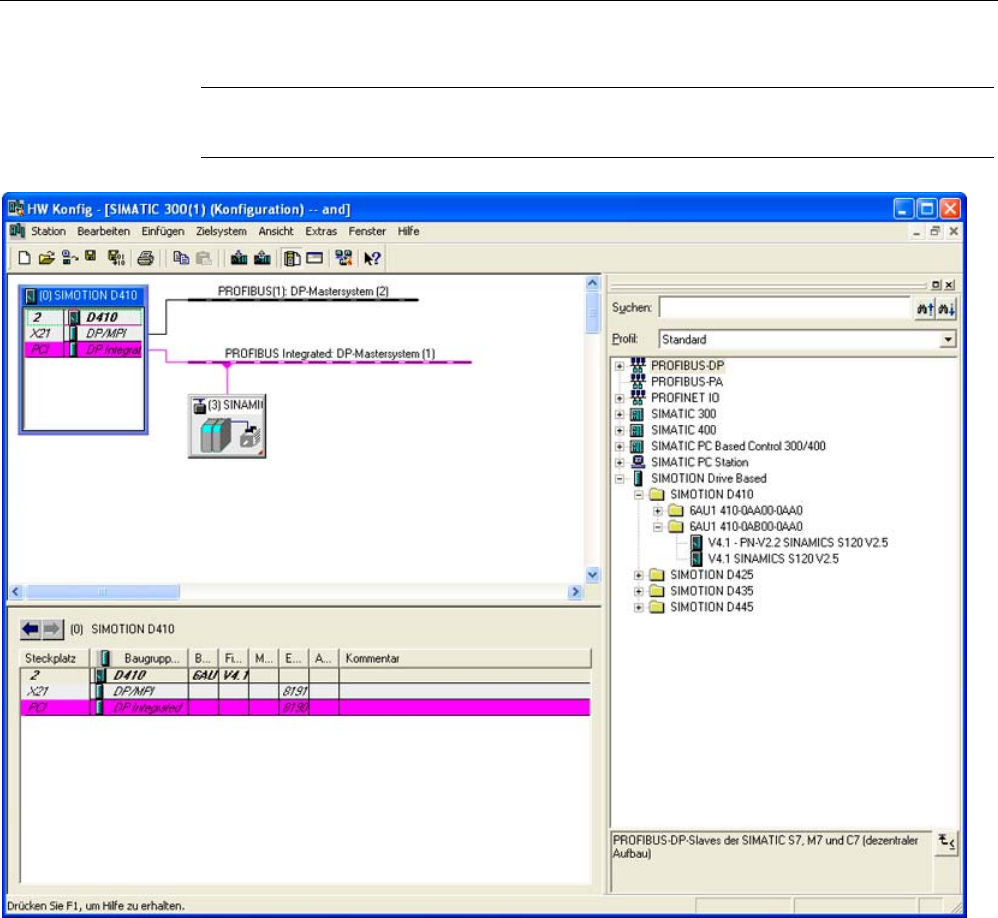Click the Open online station icon
Screen dimensions: 998x918
point(70,258)
